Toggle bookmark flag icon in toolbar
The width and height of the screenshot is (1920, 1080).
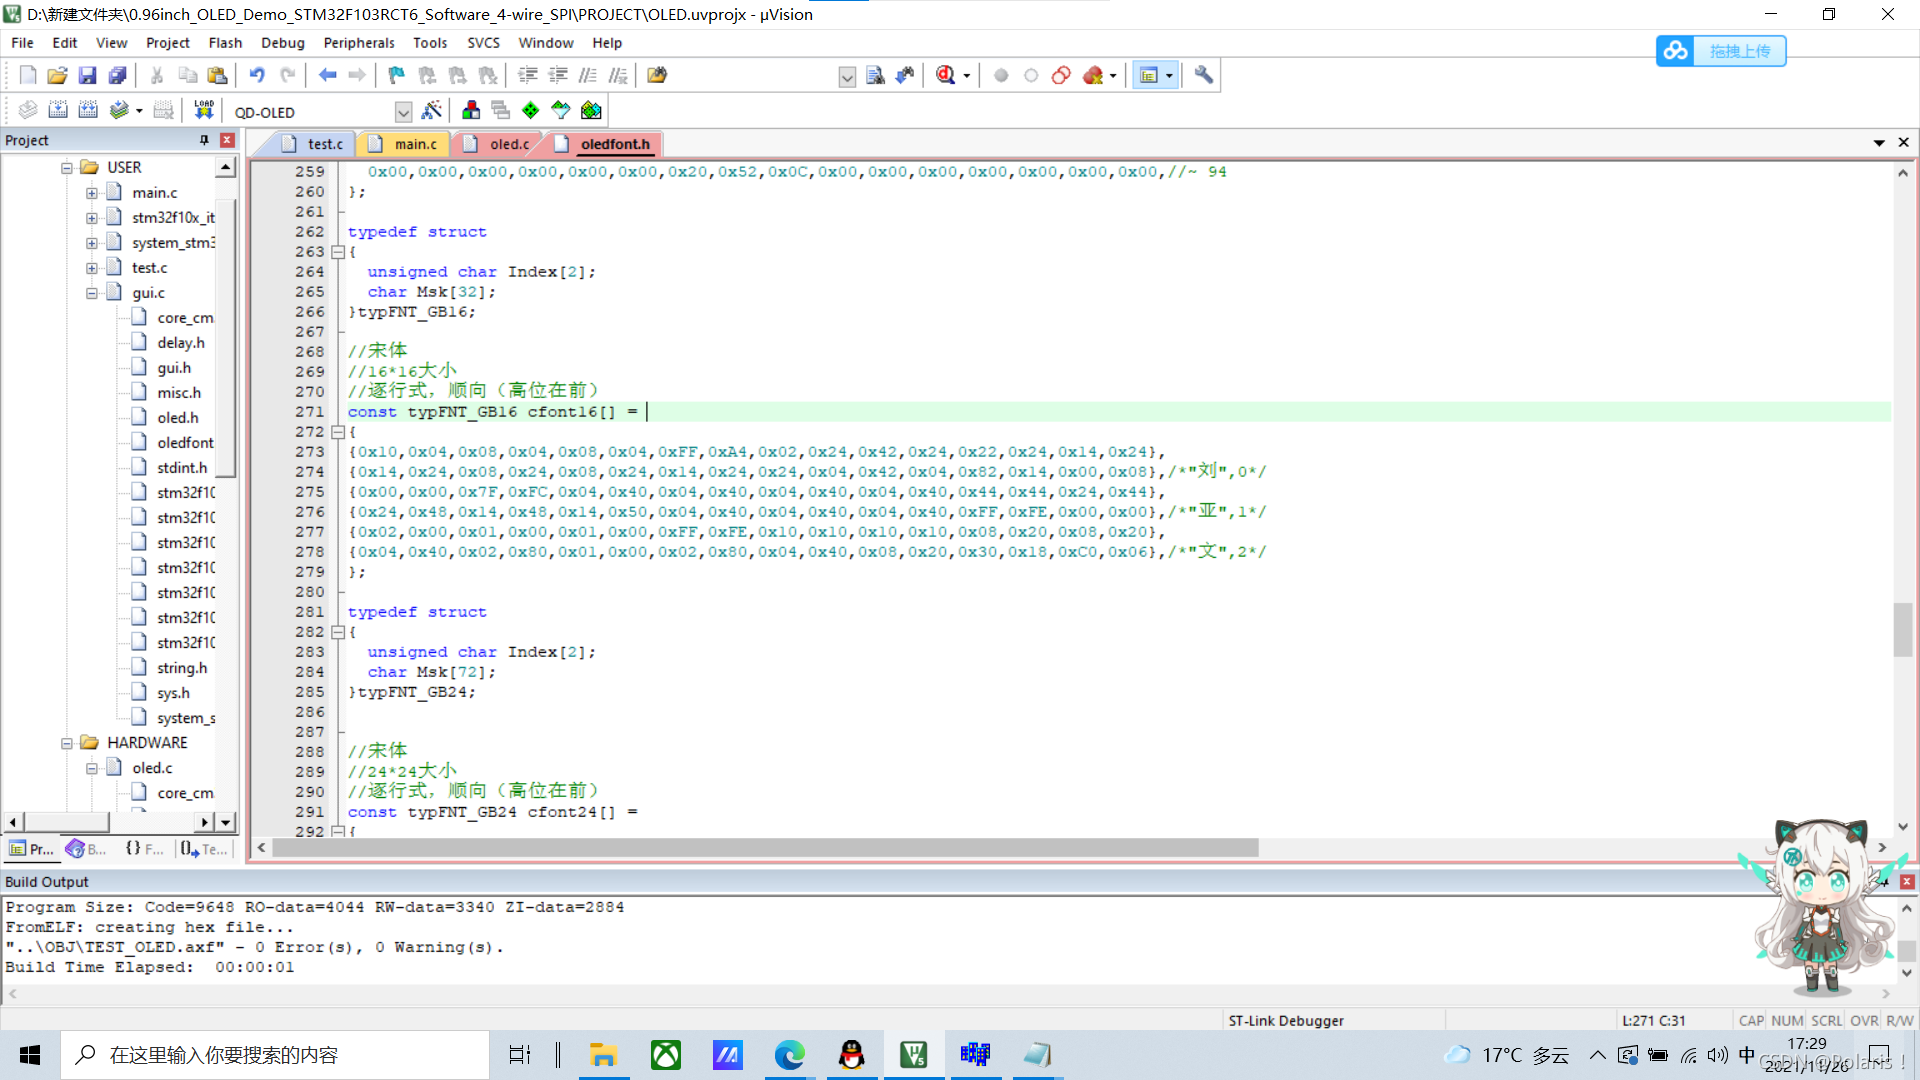[x=397, y=75]
